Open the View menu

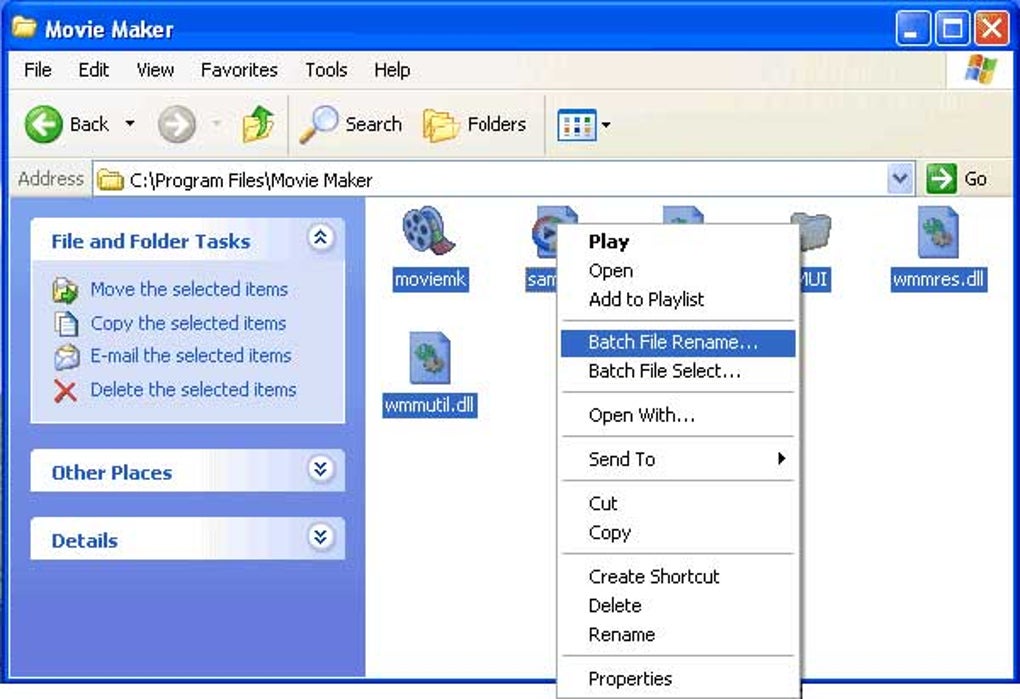(x=155, y=70)
